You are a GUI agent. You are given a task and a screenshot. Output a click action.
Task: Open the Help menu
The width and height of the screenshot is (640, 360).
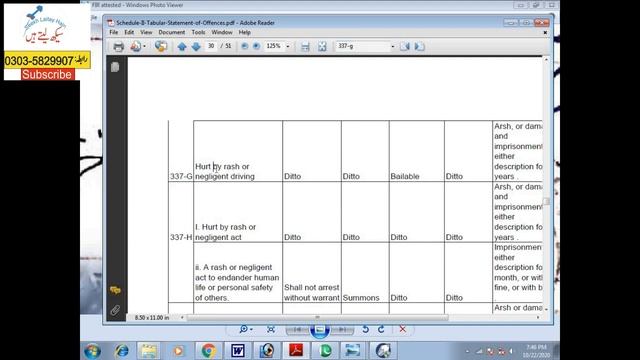coord(244,32)
